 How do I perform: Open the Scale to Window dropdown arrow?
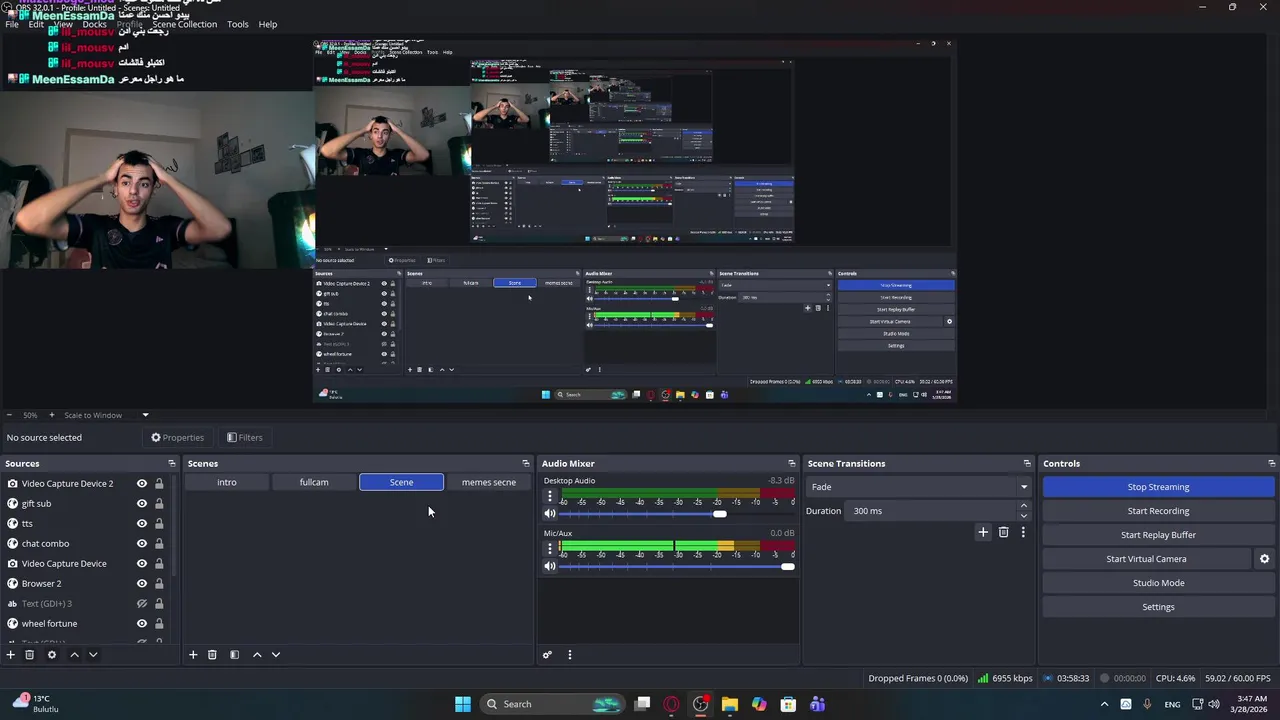145,415
